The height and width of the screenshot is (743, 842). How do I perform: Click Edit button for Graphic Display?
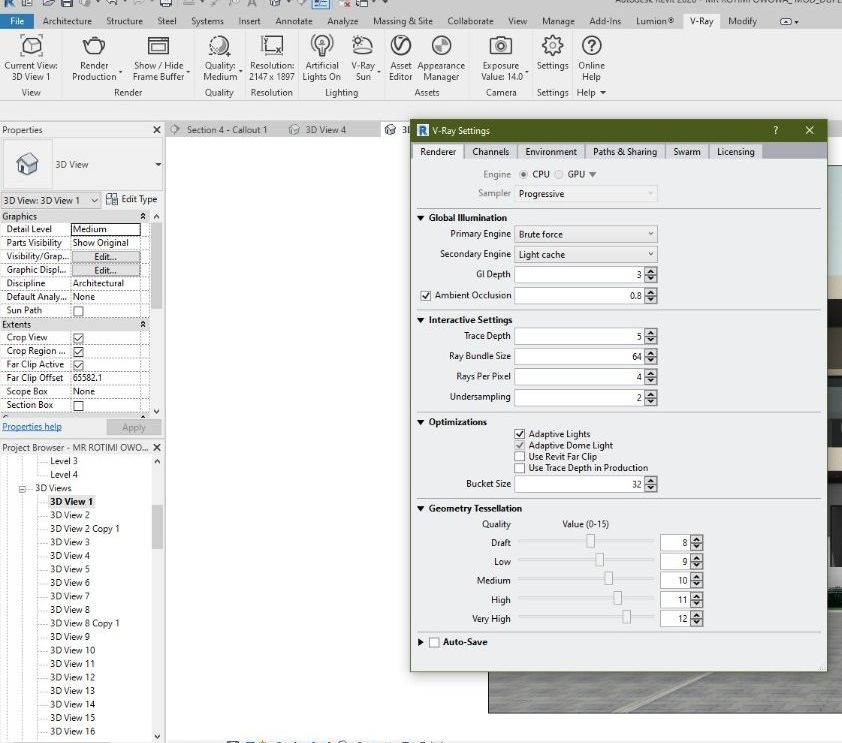pyautogui.click(x=105, y=271)
